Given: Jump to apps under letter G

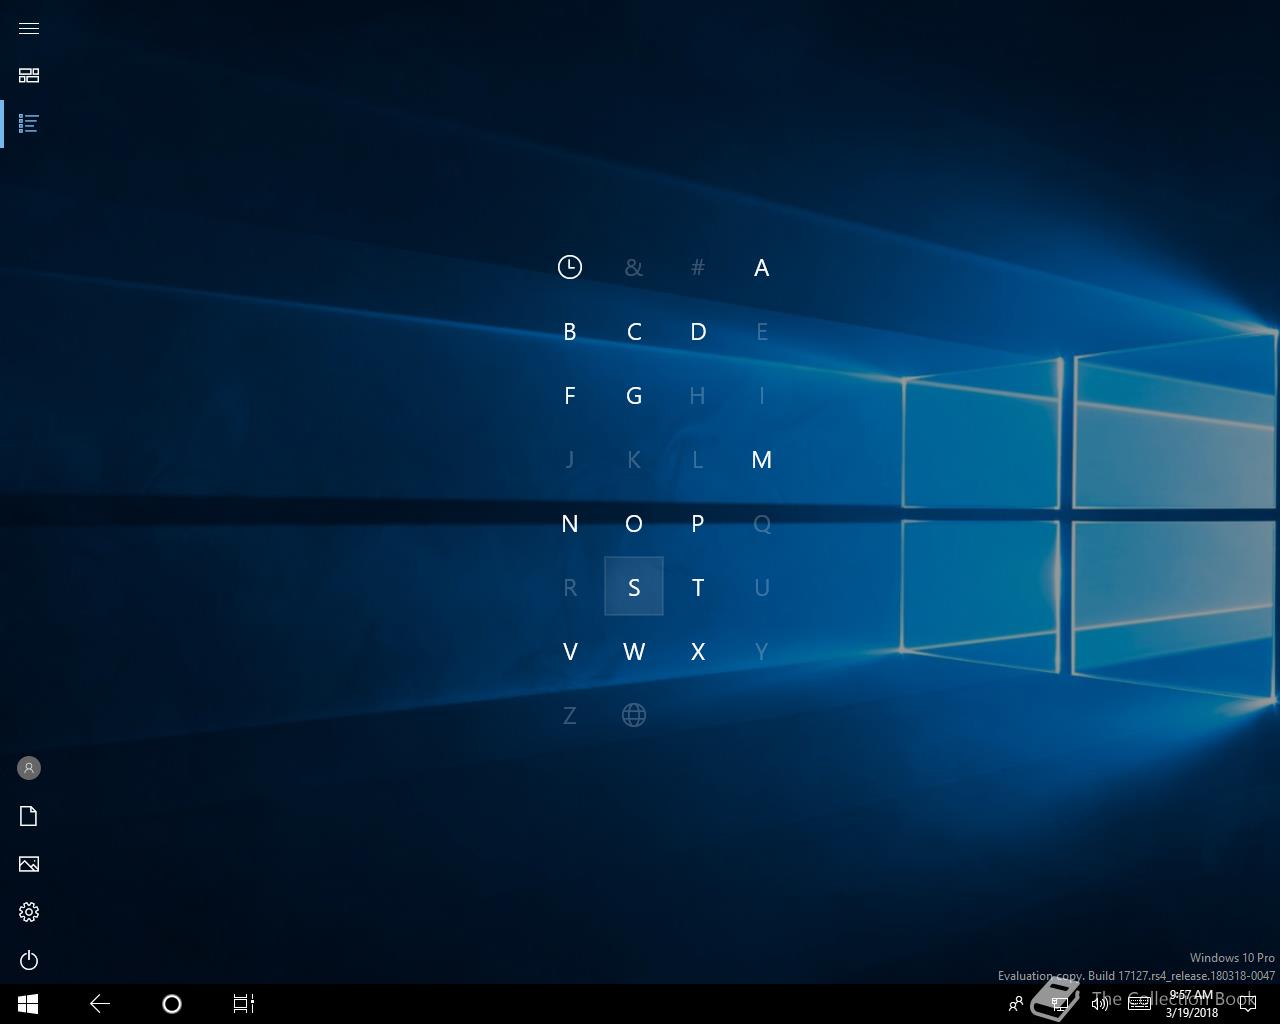Looking at the screenshot, I should point(634,395).
